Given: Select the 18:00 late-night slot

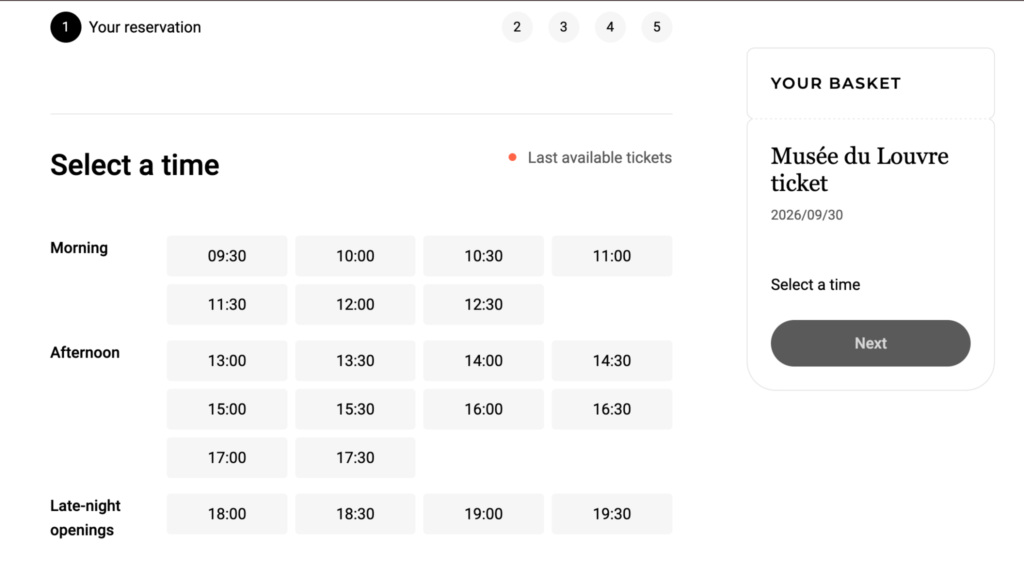Looking at the screenshot, I should tap(227, 514).
